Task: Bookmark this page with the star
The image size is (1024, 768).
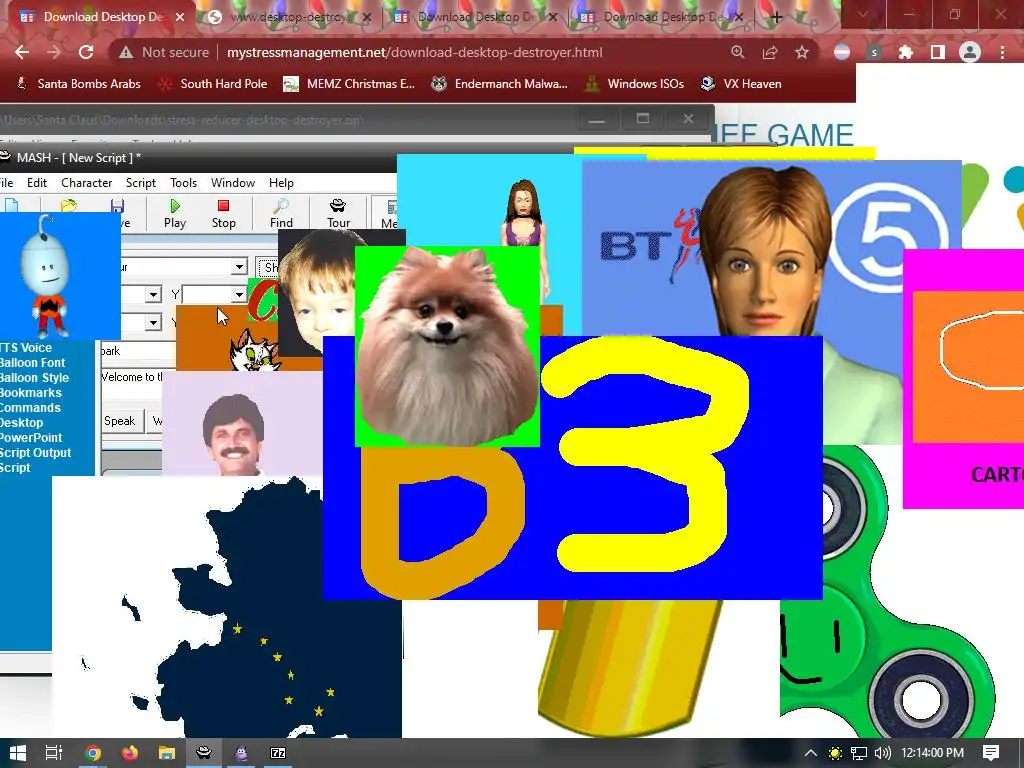Action: pos(802,52)
